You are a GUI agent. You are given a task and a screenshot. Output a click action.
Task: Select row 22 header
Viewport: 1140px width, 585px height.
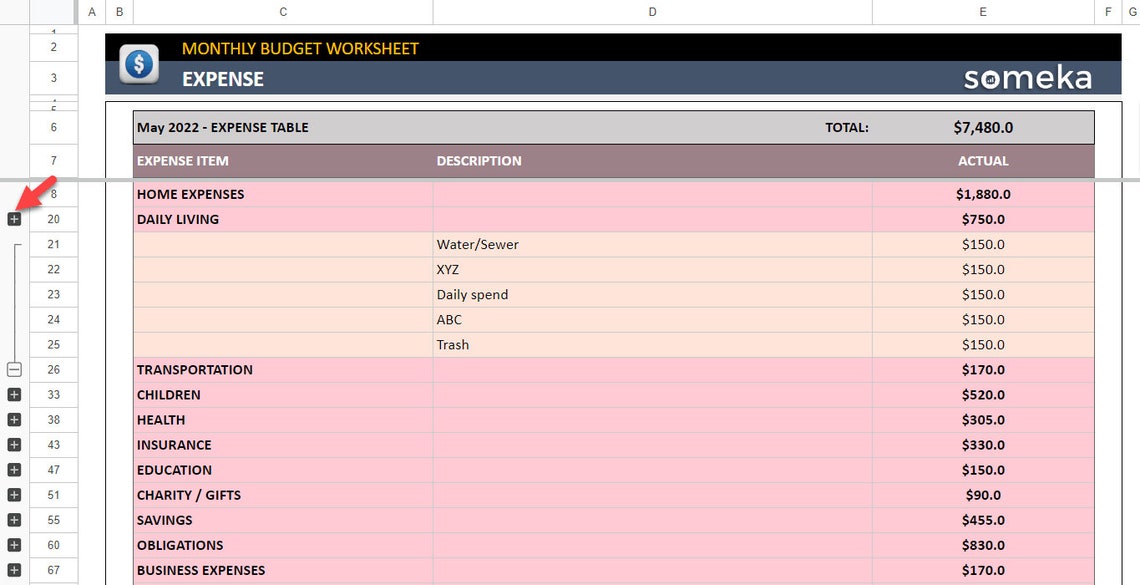point(54,269)
